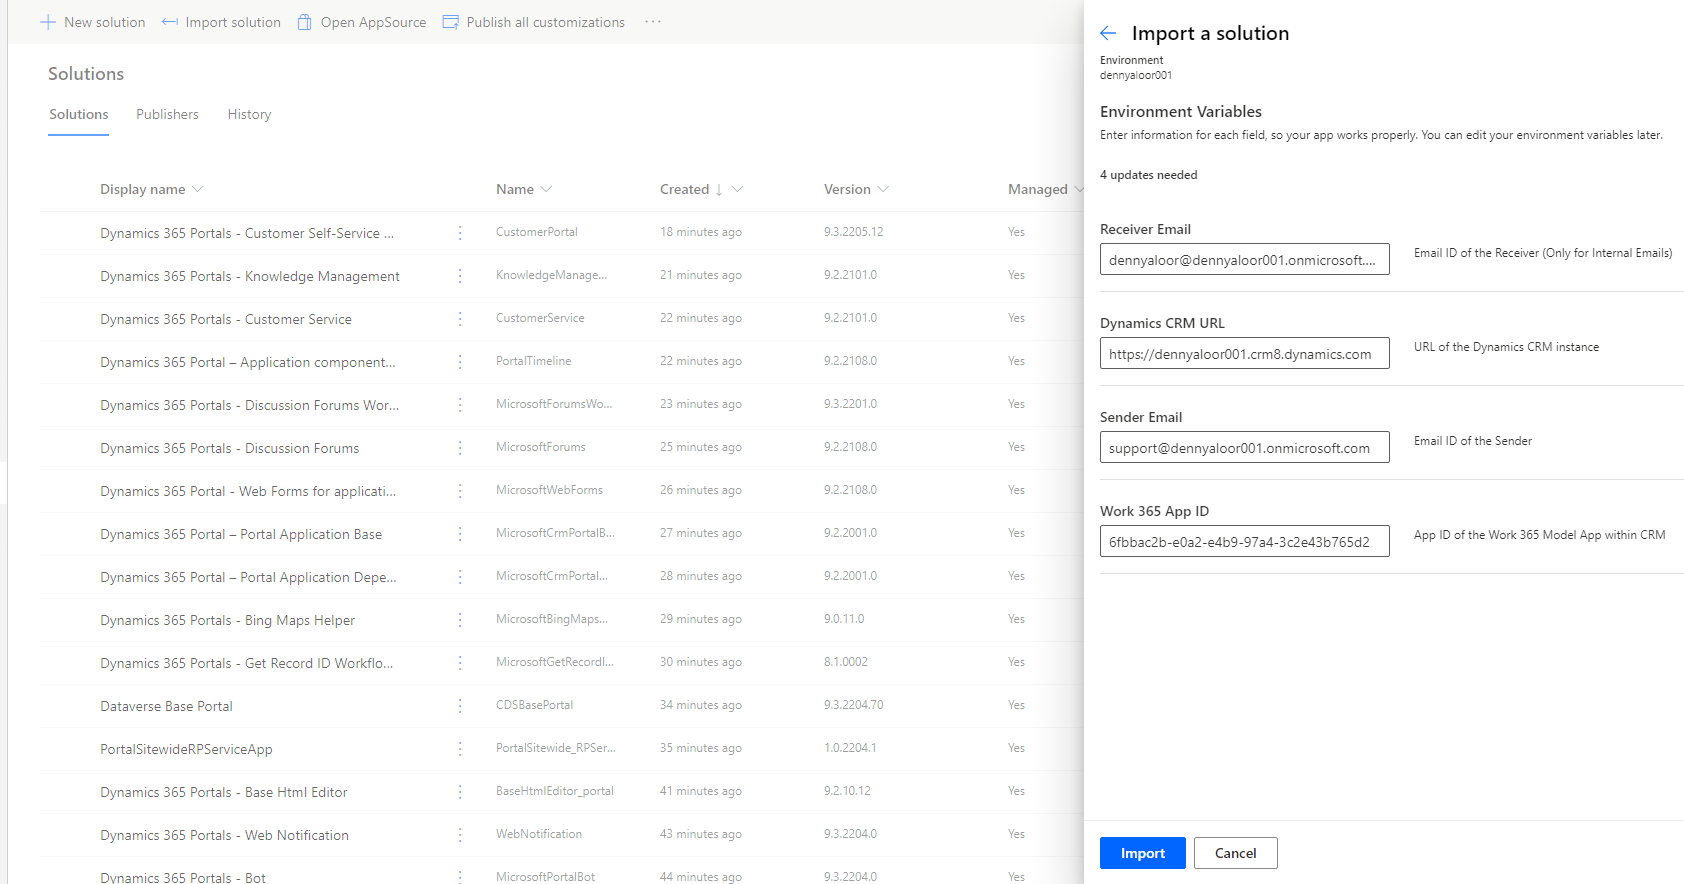This screenshot has height=884, width=1684.
Task: Open the more commands ellipsis in toolbar
Action: pos(653,22)
